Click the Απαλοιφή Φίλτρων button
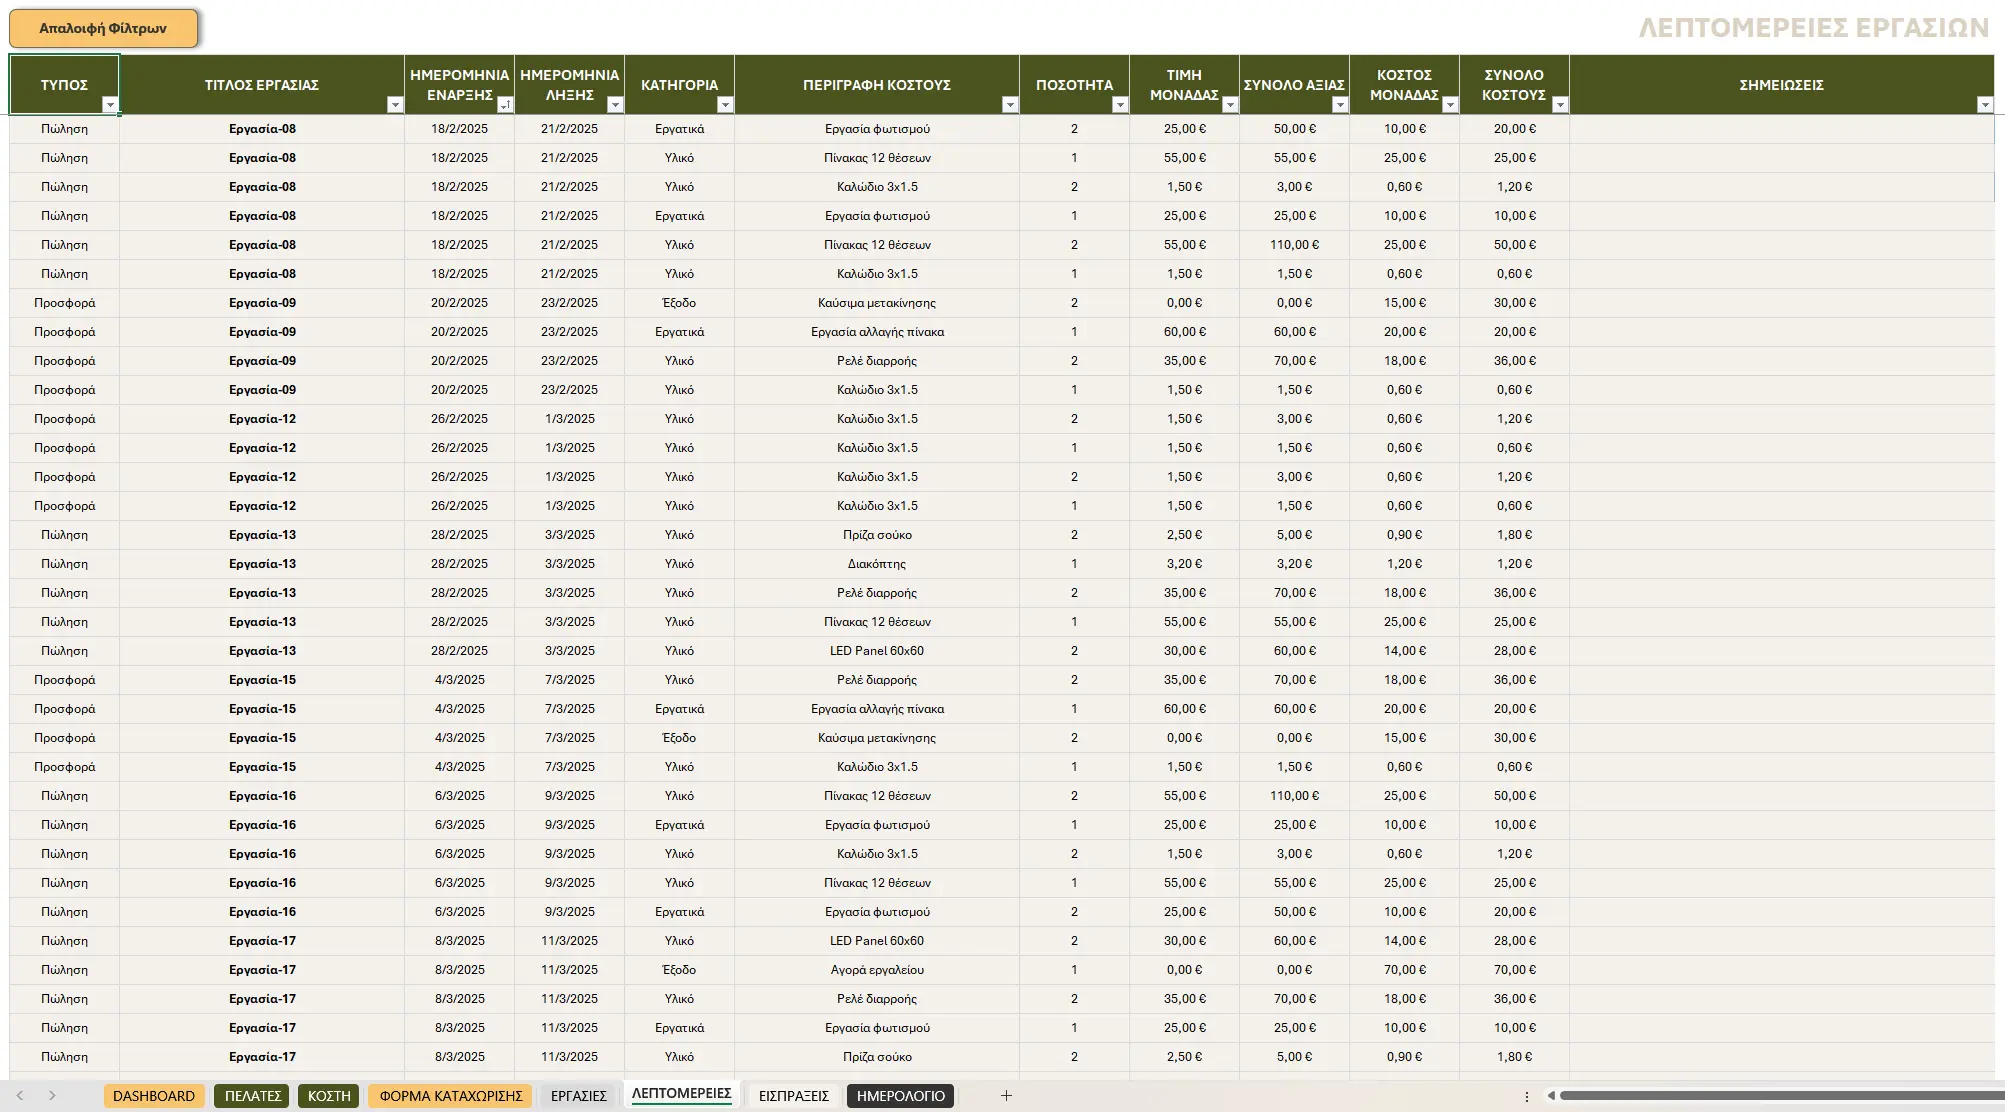 tap(103, 28)
